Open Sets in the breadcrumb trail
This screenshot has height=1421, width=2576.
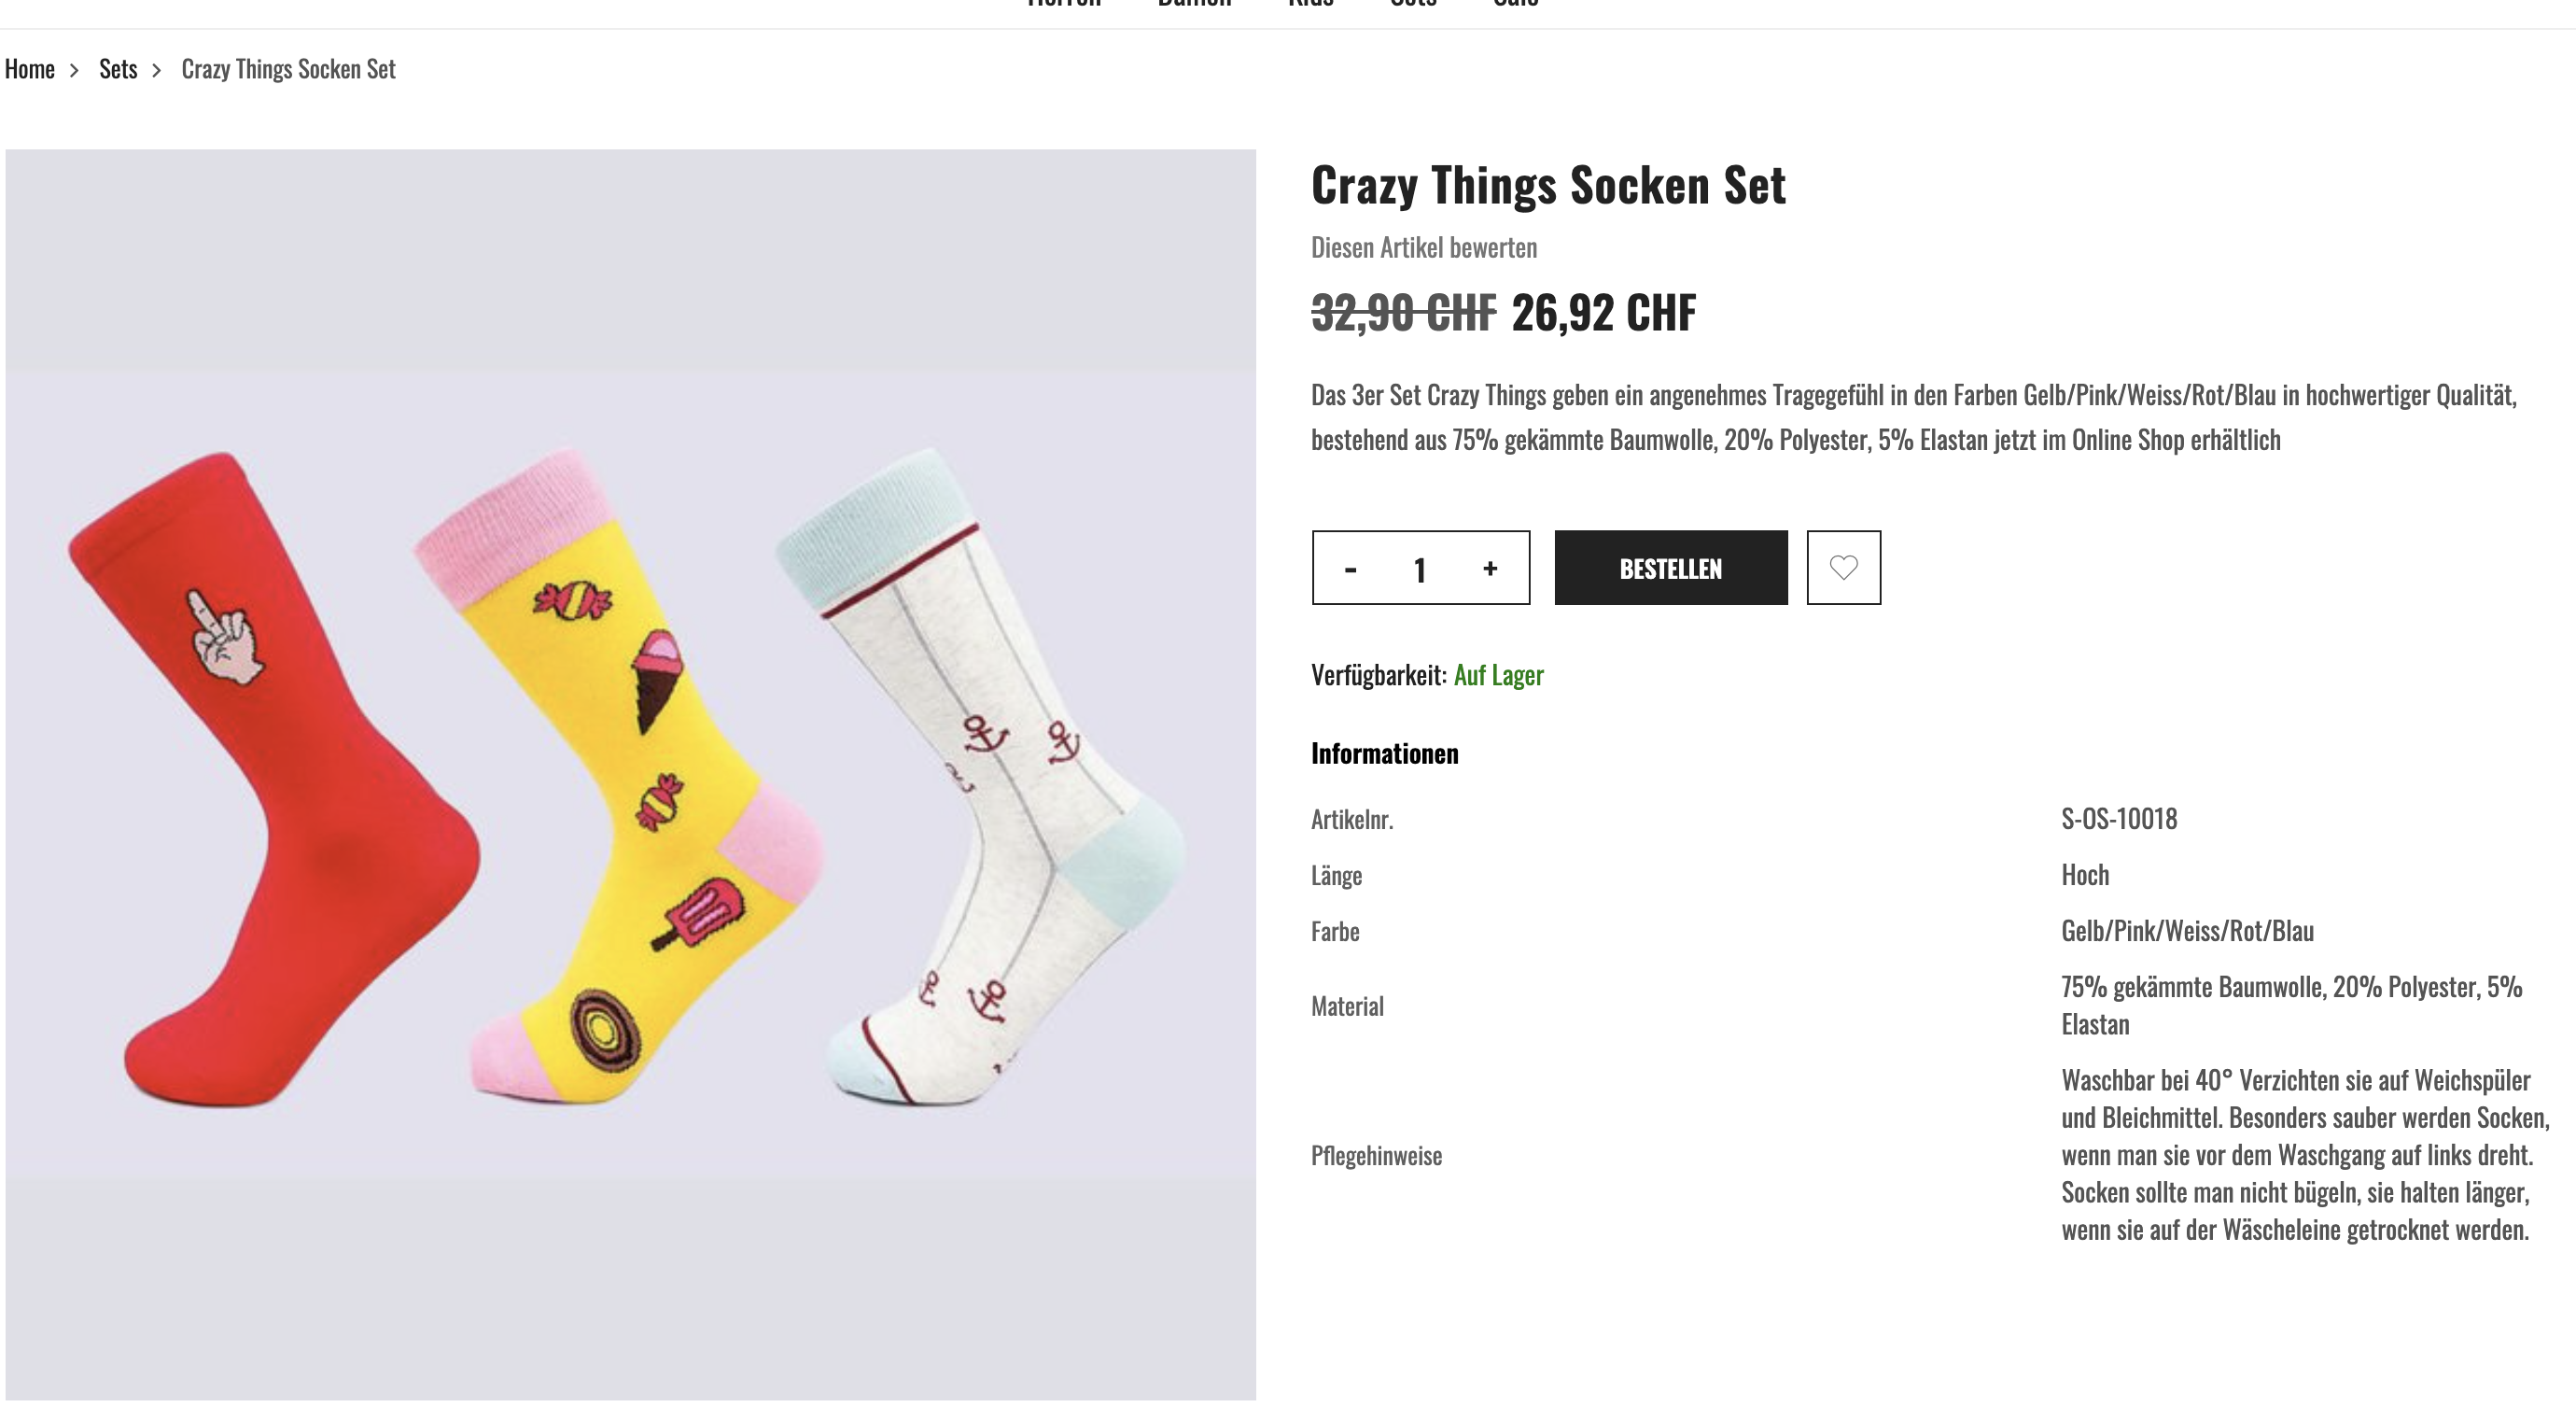pos(118,69)
